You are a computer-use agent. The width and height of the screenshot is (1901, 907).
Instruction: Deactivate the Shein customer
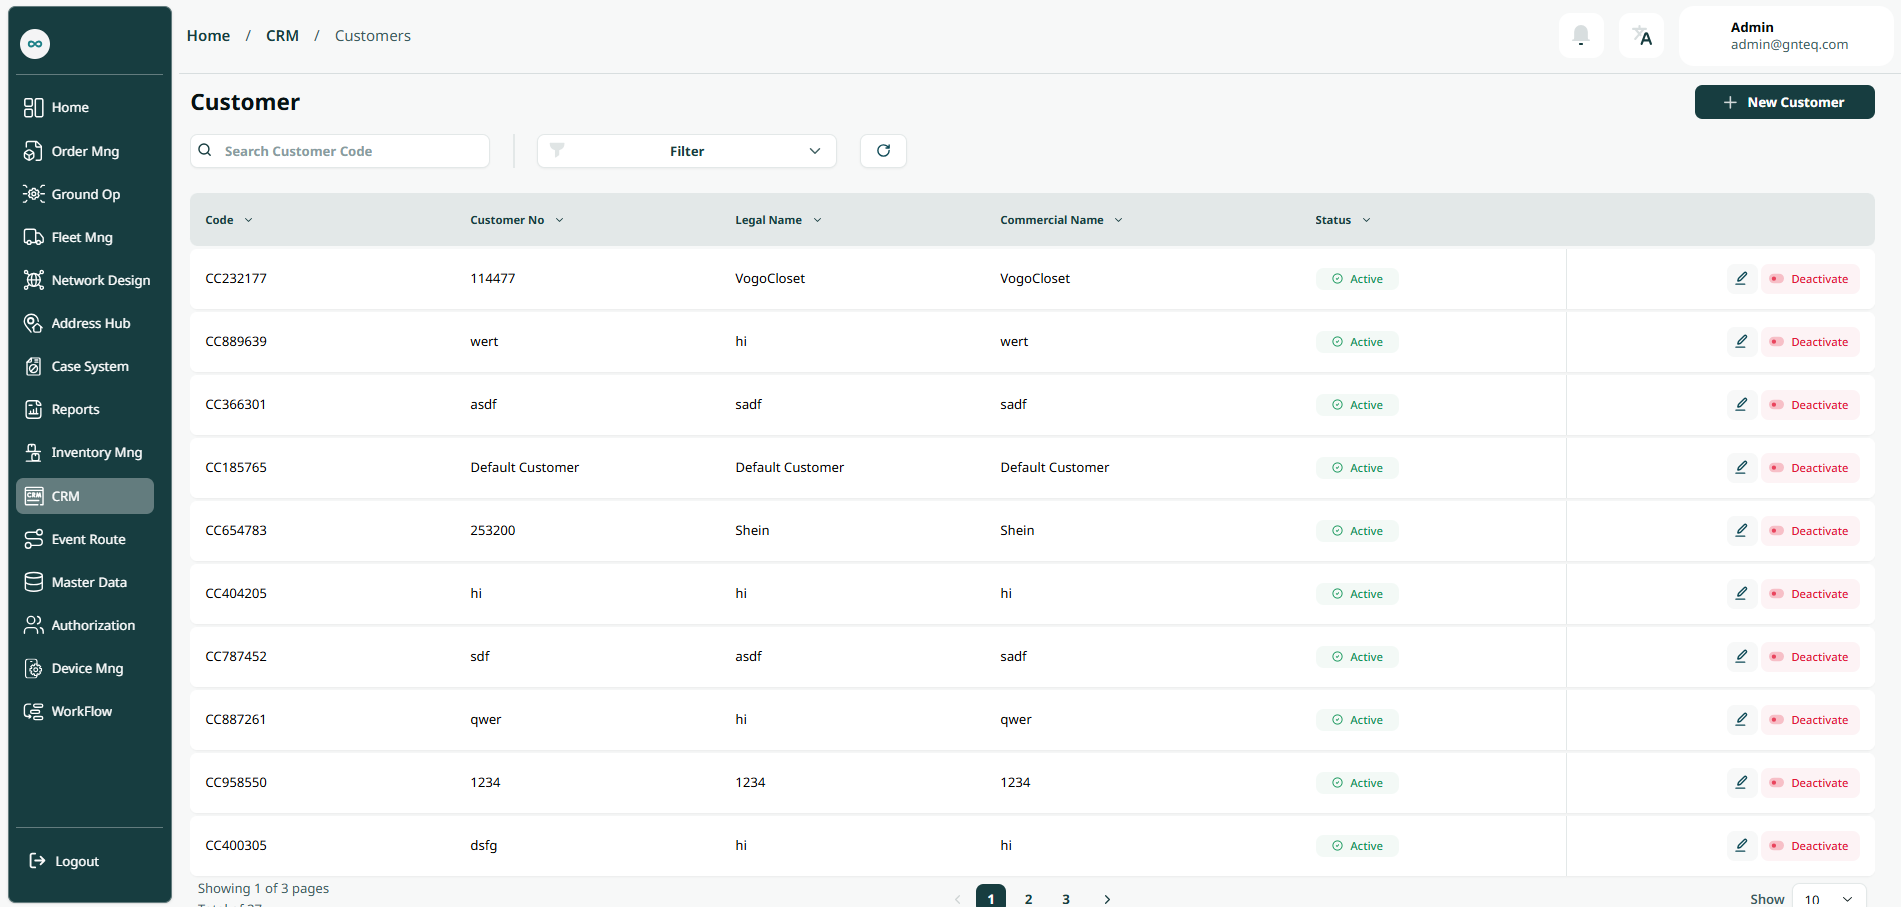(1810, 531)
